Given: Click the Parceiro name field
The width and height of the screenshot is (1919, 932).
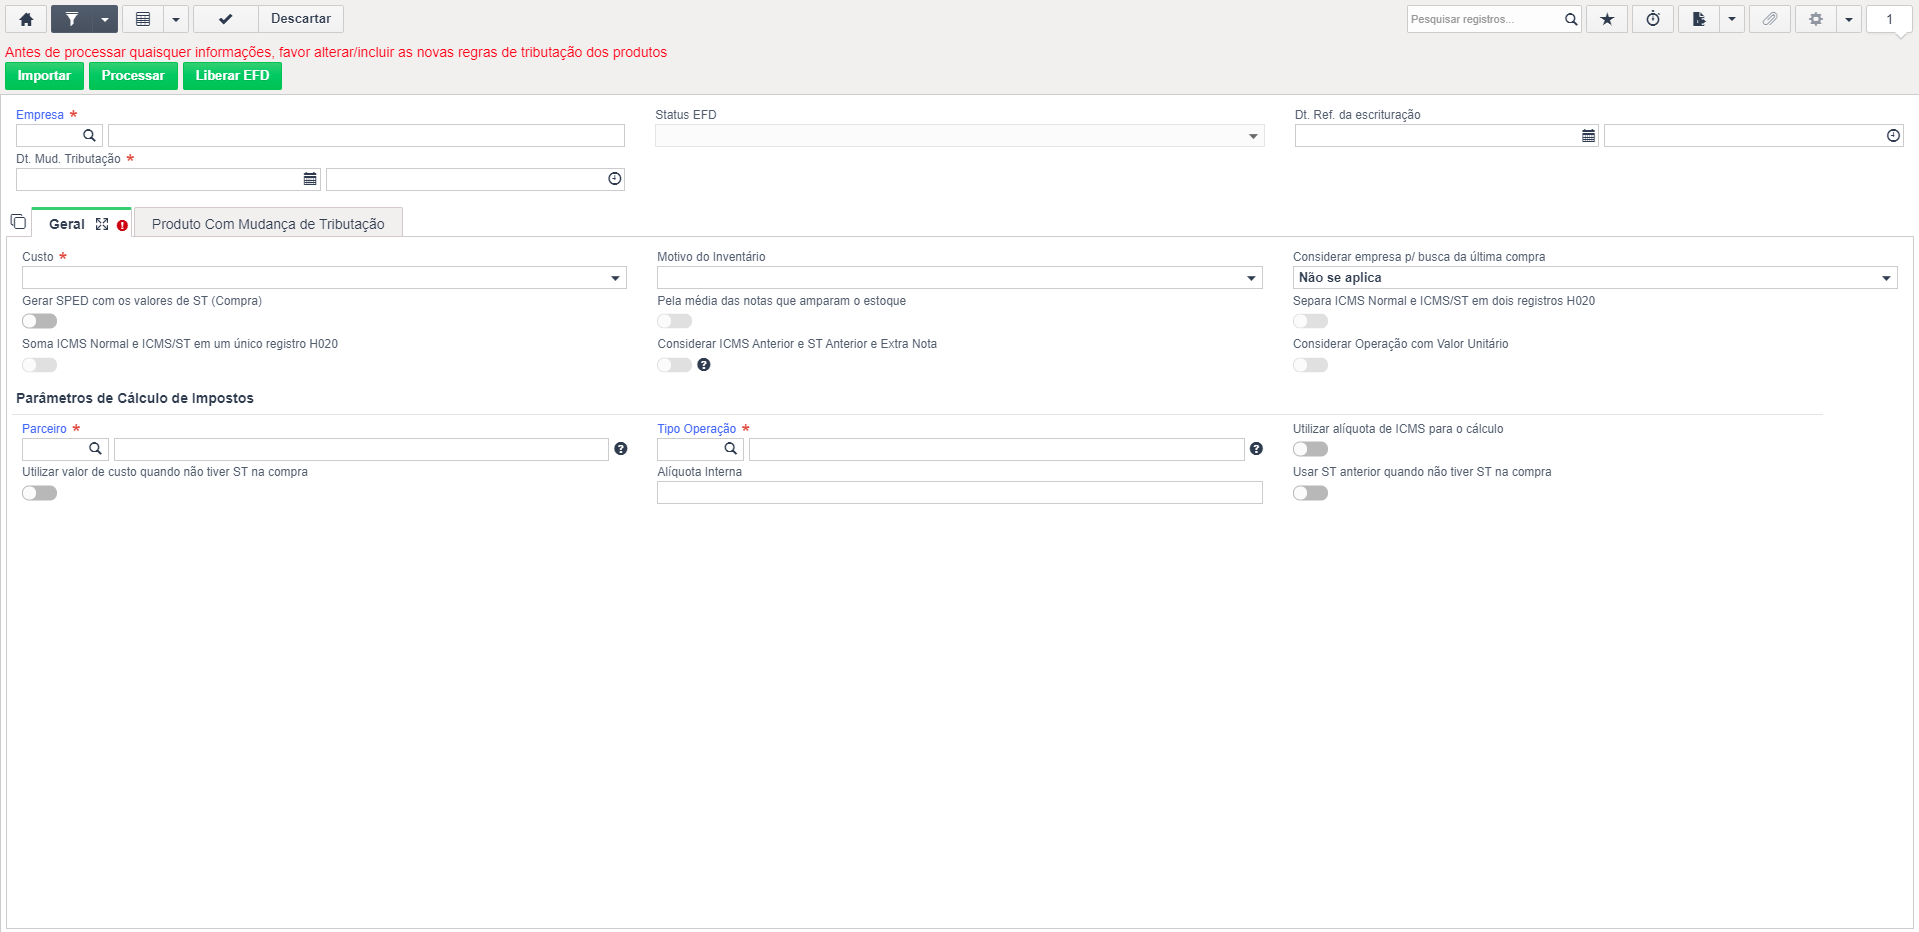Looking at the screenshot, I should point(361,449).
